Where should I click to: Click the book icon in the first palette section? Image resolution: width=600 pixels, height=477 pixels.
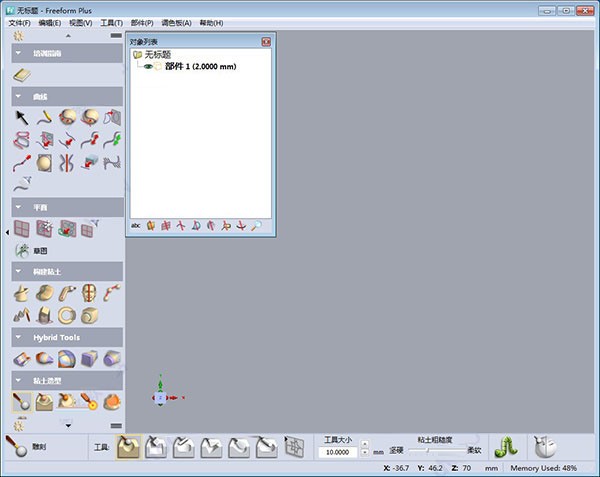[x=22, y=75]
